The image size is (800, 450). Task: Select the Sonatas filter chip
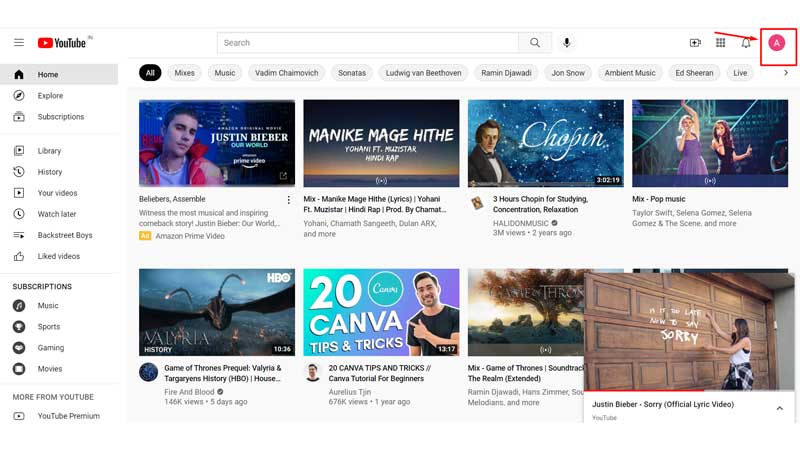pos(352,73)
